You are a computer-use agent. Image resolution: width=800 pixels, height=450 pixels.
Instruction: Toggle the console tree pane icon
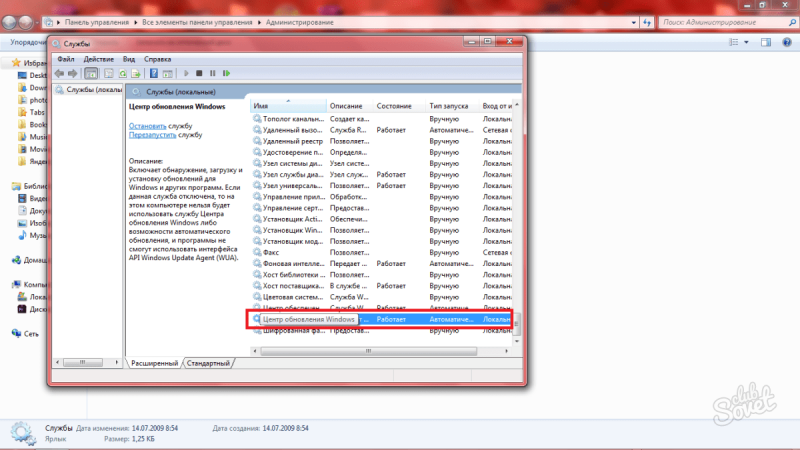(x=91, y=73)
